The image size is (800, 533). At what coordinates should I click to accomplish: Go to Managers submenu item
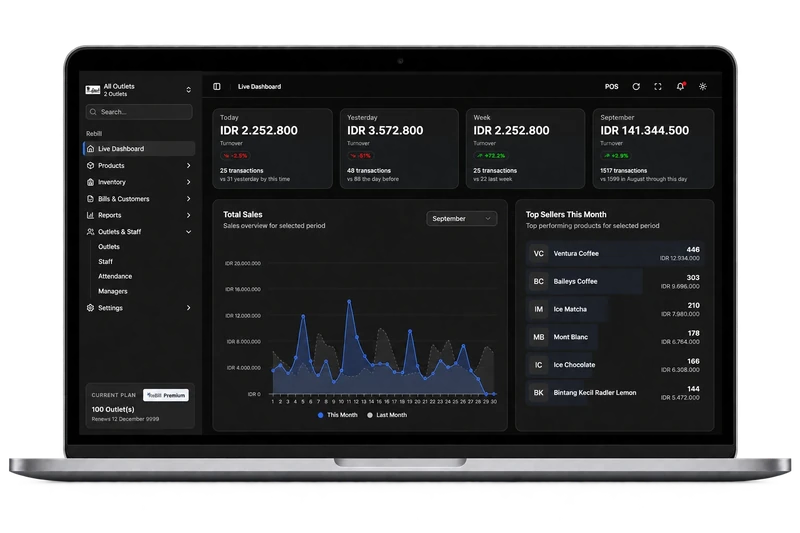tap(113, 291)
